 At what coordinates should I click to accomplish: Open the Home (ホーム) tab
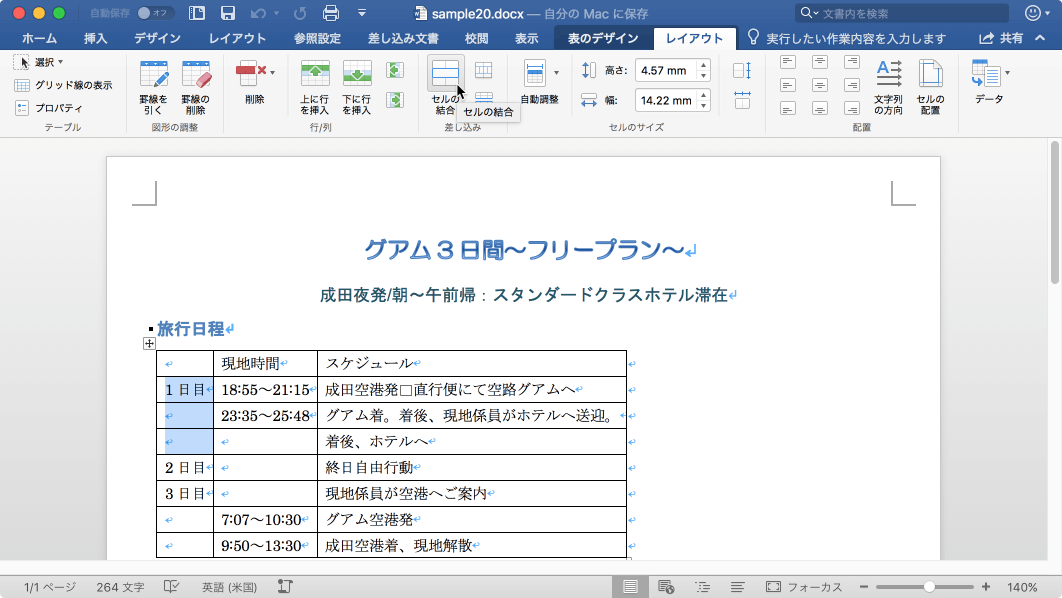tap(39, 39)
